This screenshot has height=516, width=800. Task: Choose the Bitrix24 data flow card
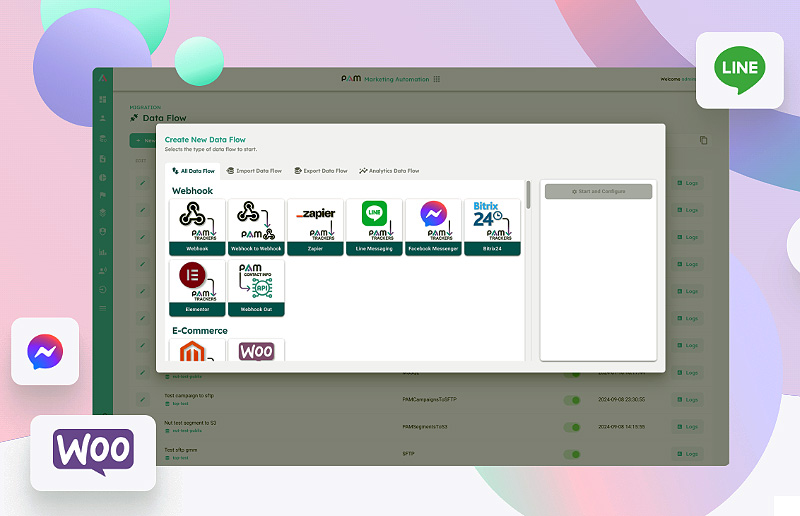tap(492, 227)
